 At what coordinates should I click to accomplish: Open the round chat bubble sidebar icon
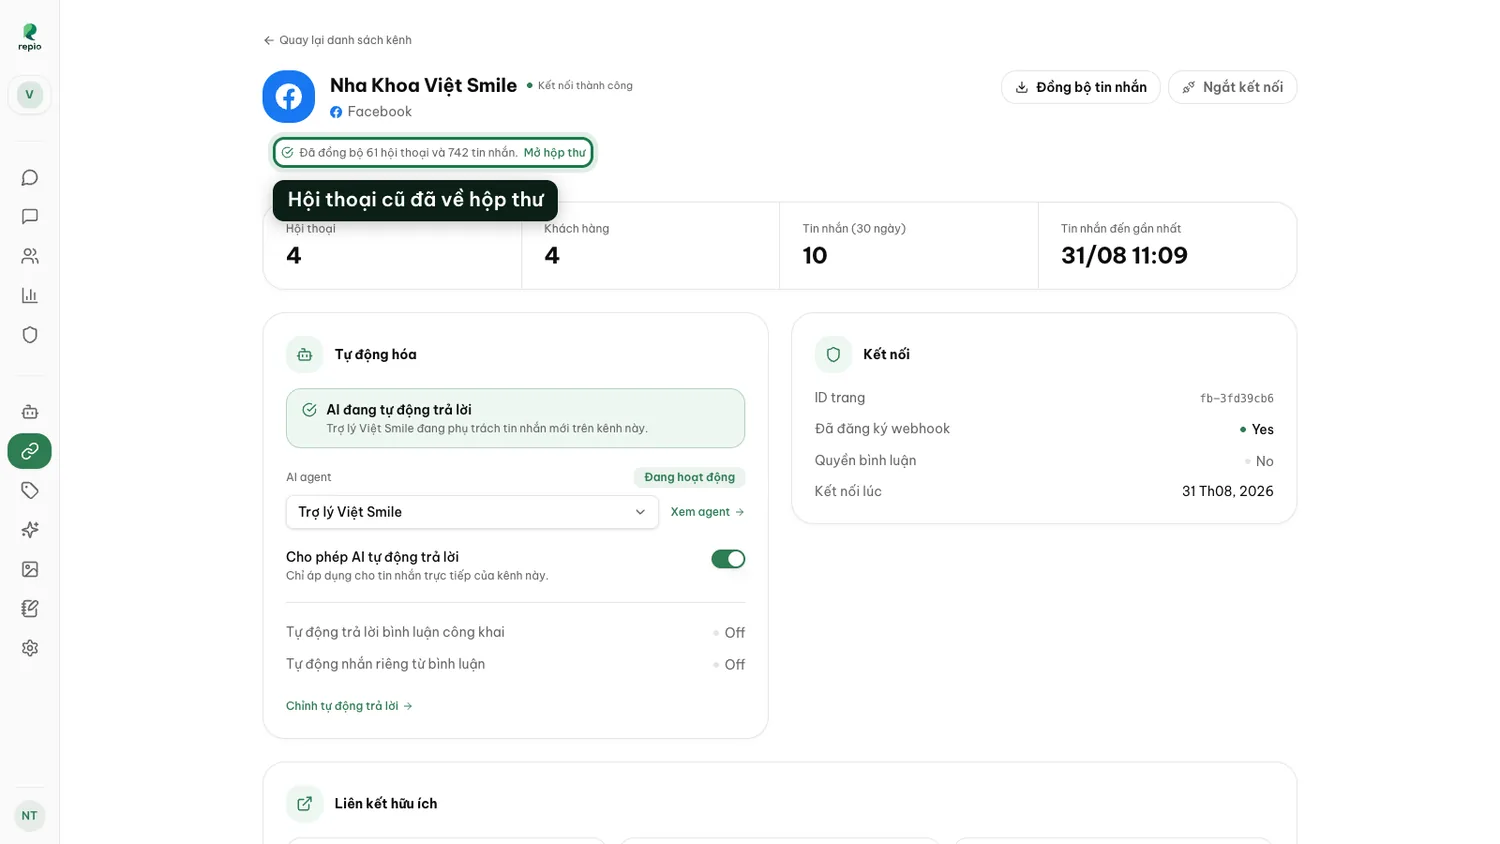[x=30, y=178]
